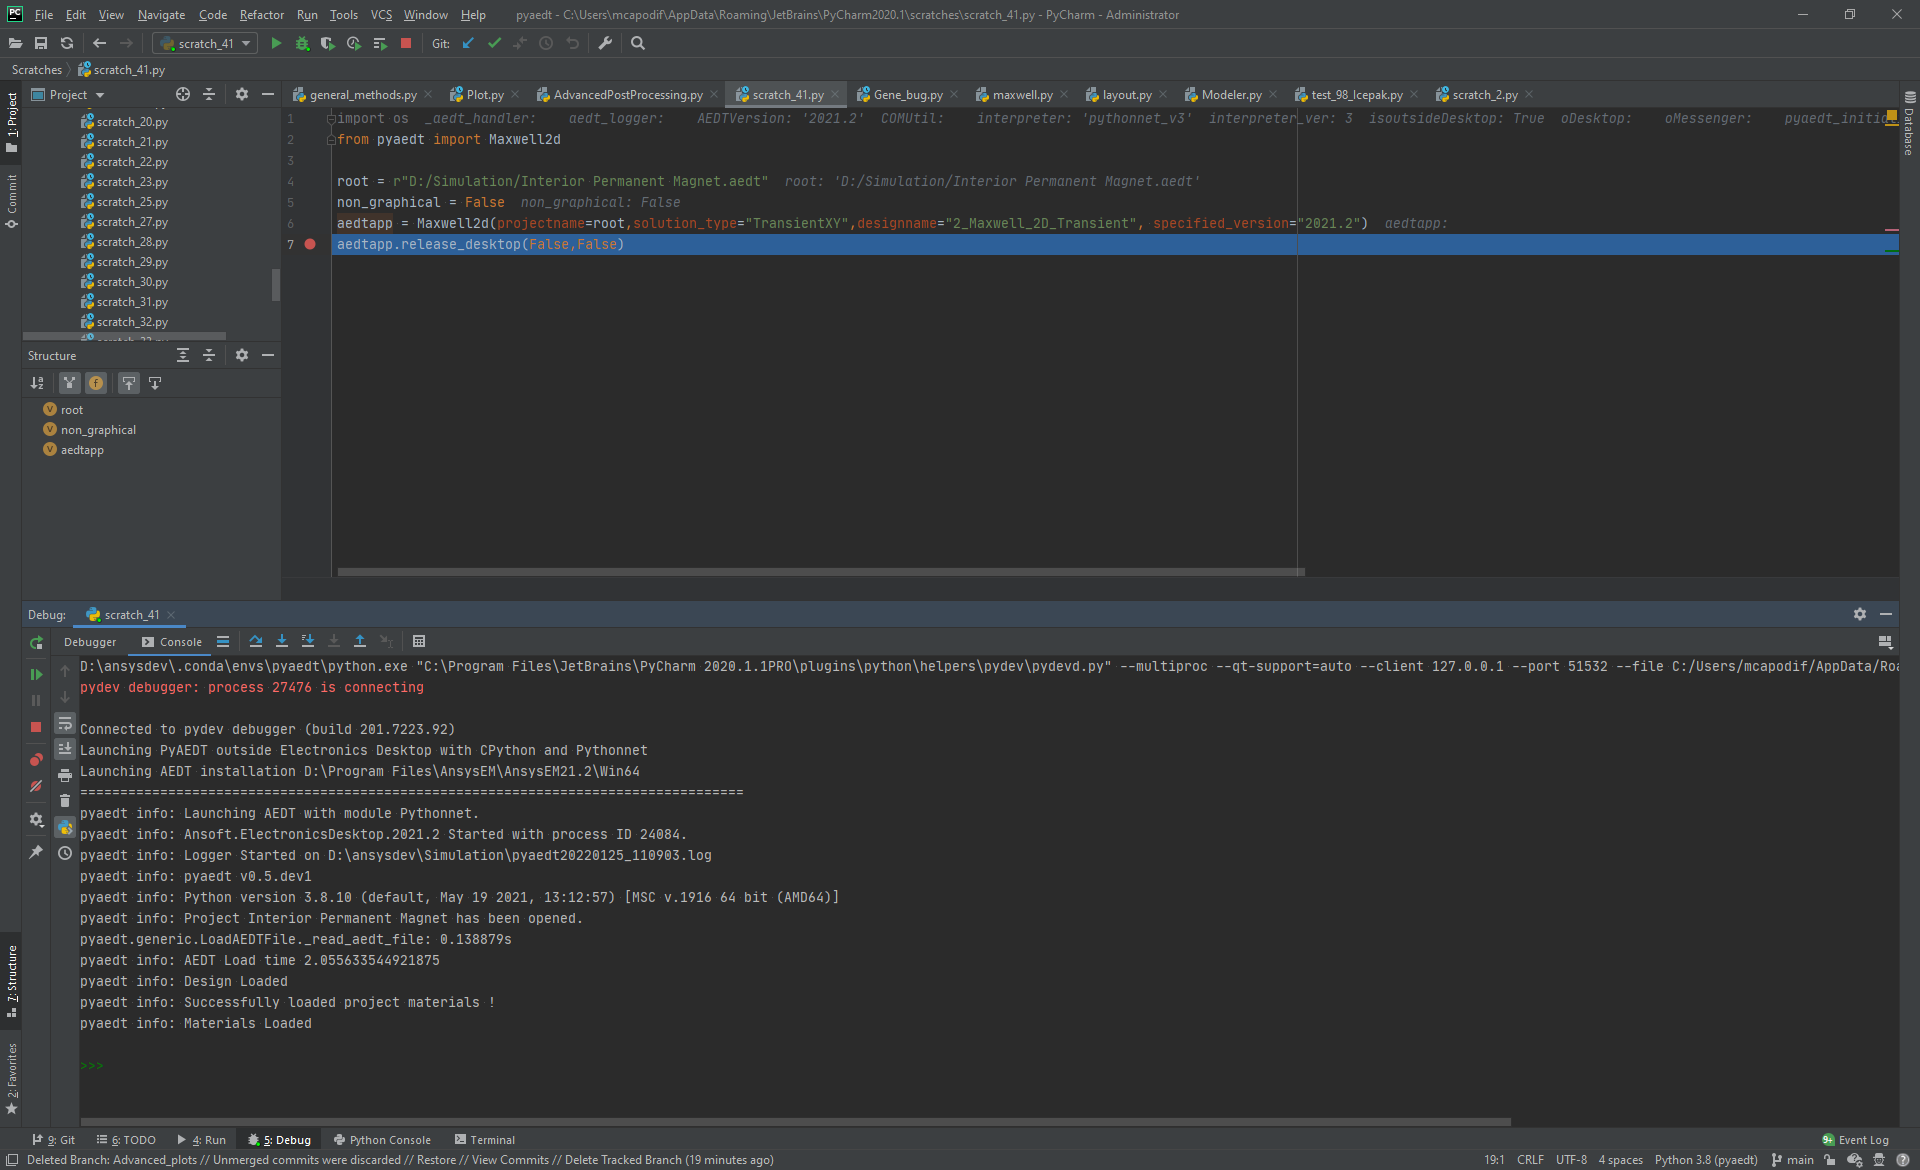Open debugger settings gear in Debug panel
The height and width of the screenshot is (1170, 1920).
tap(36, 821)
